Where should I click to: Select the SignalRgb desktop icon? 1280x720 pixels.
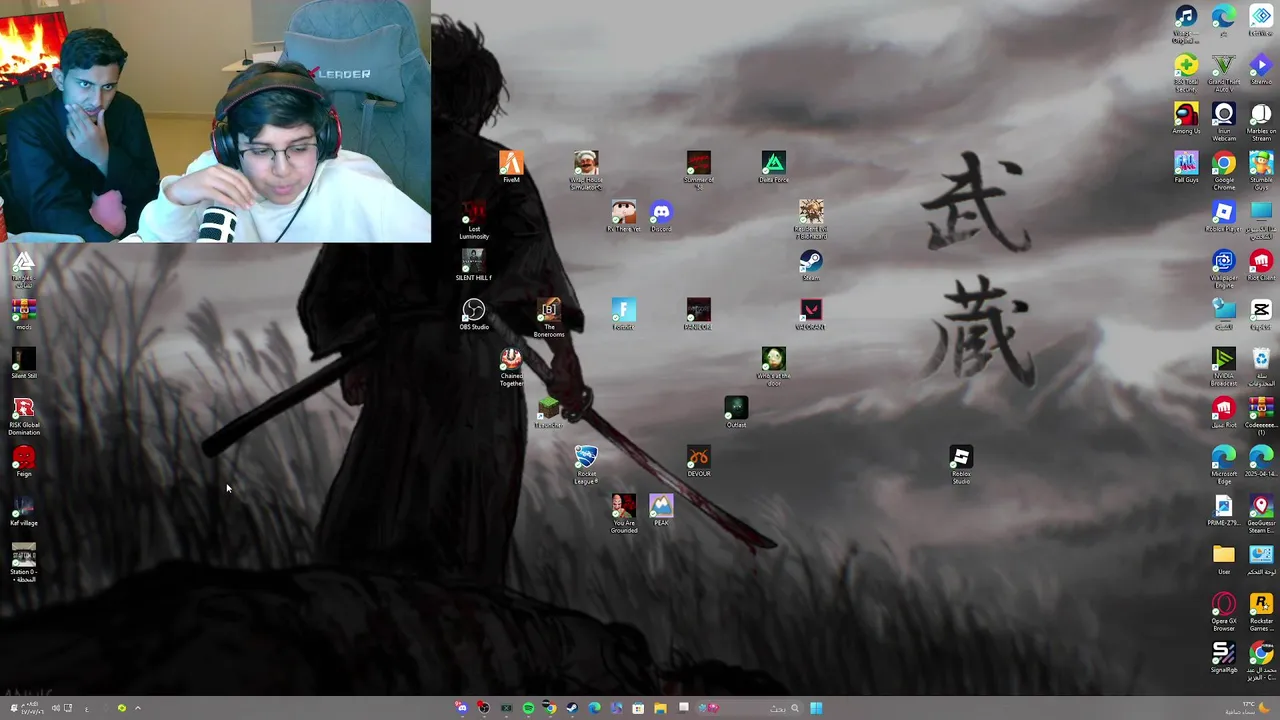[x=1224, y=657]
